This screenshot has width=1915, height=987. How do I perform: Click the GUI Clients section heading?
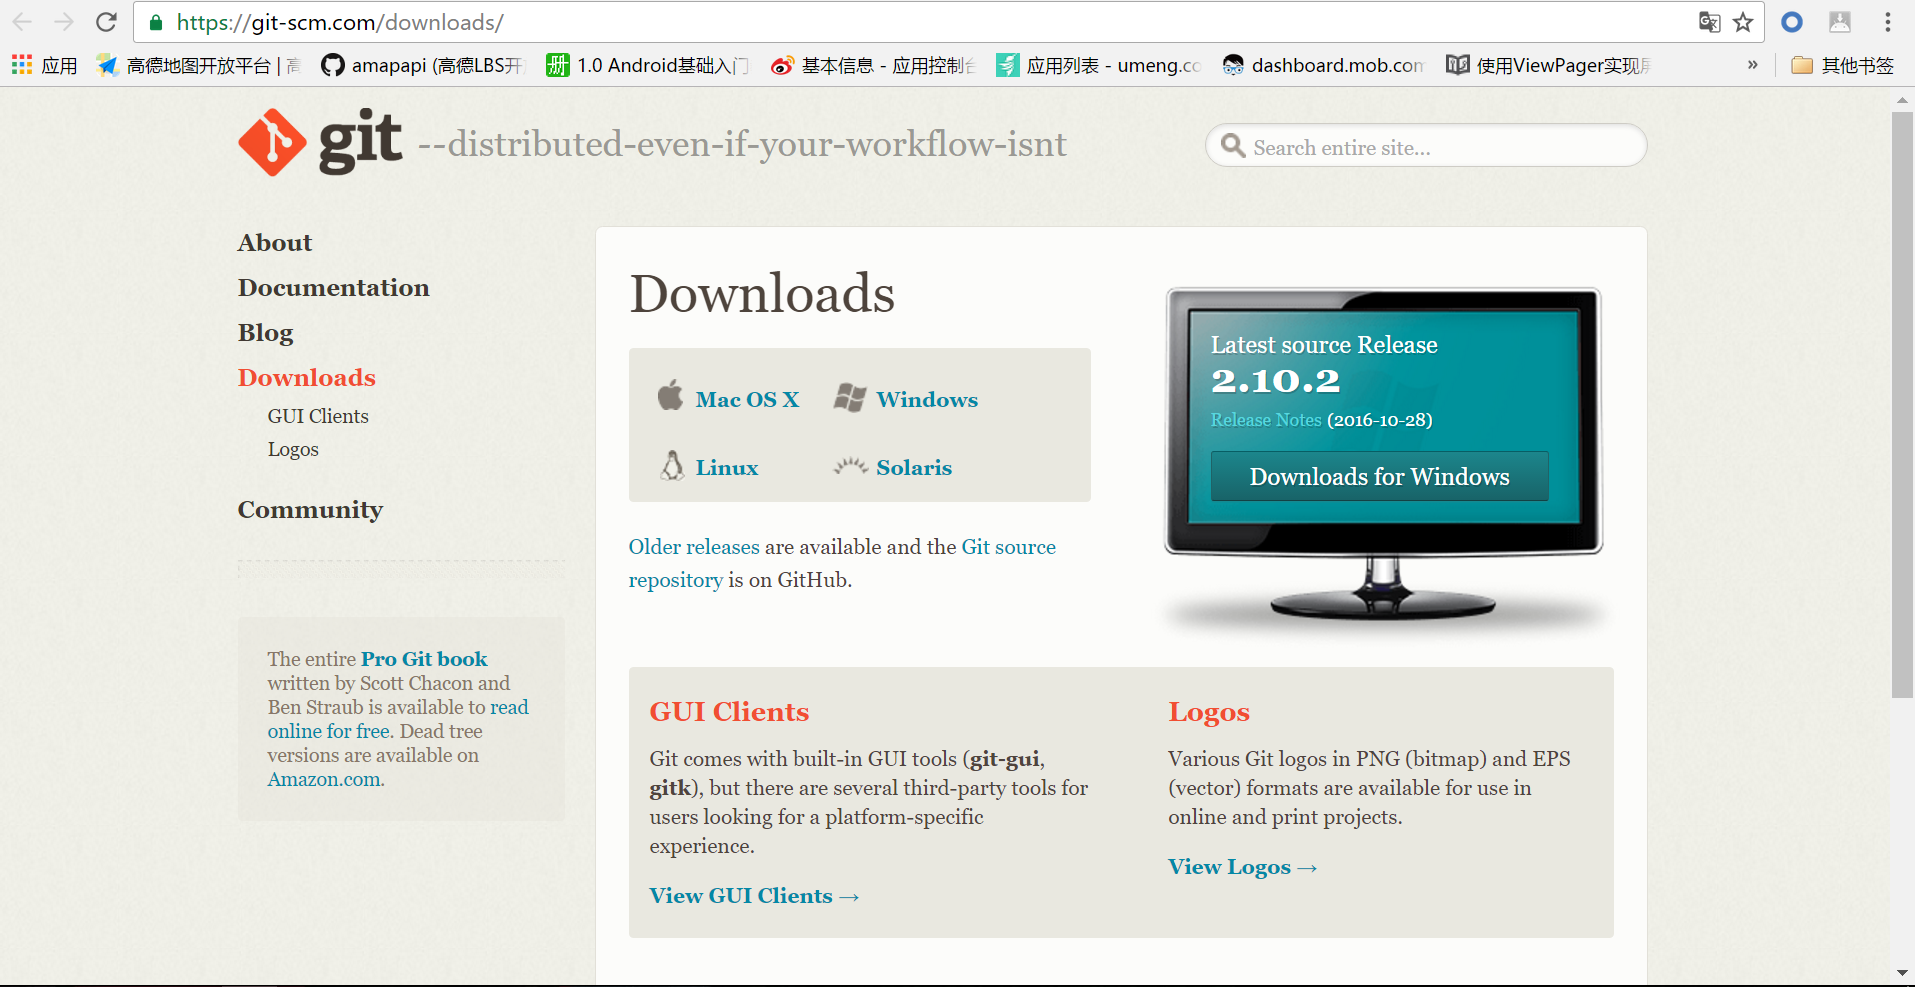(x=729, y=712)
